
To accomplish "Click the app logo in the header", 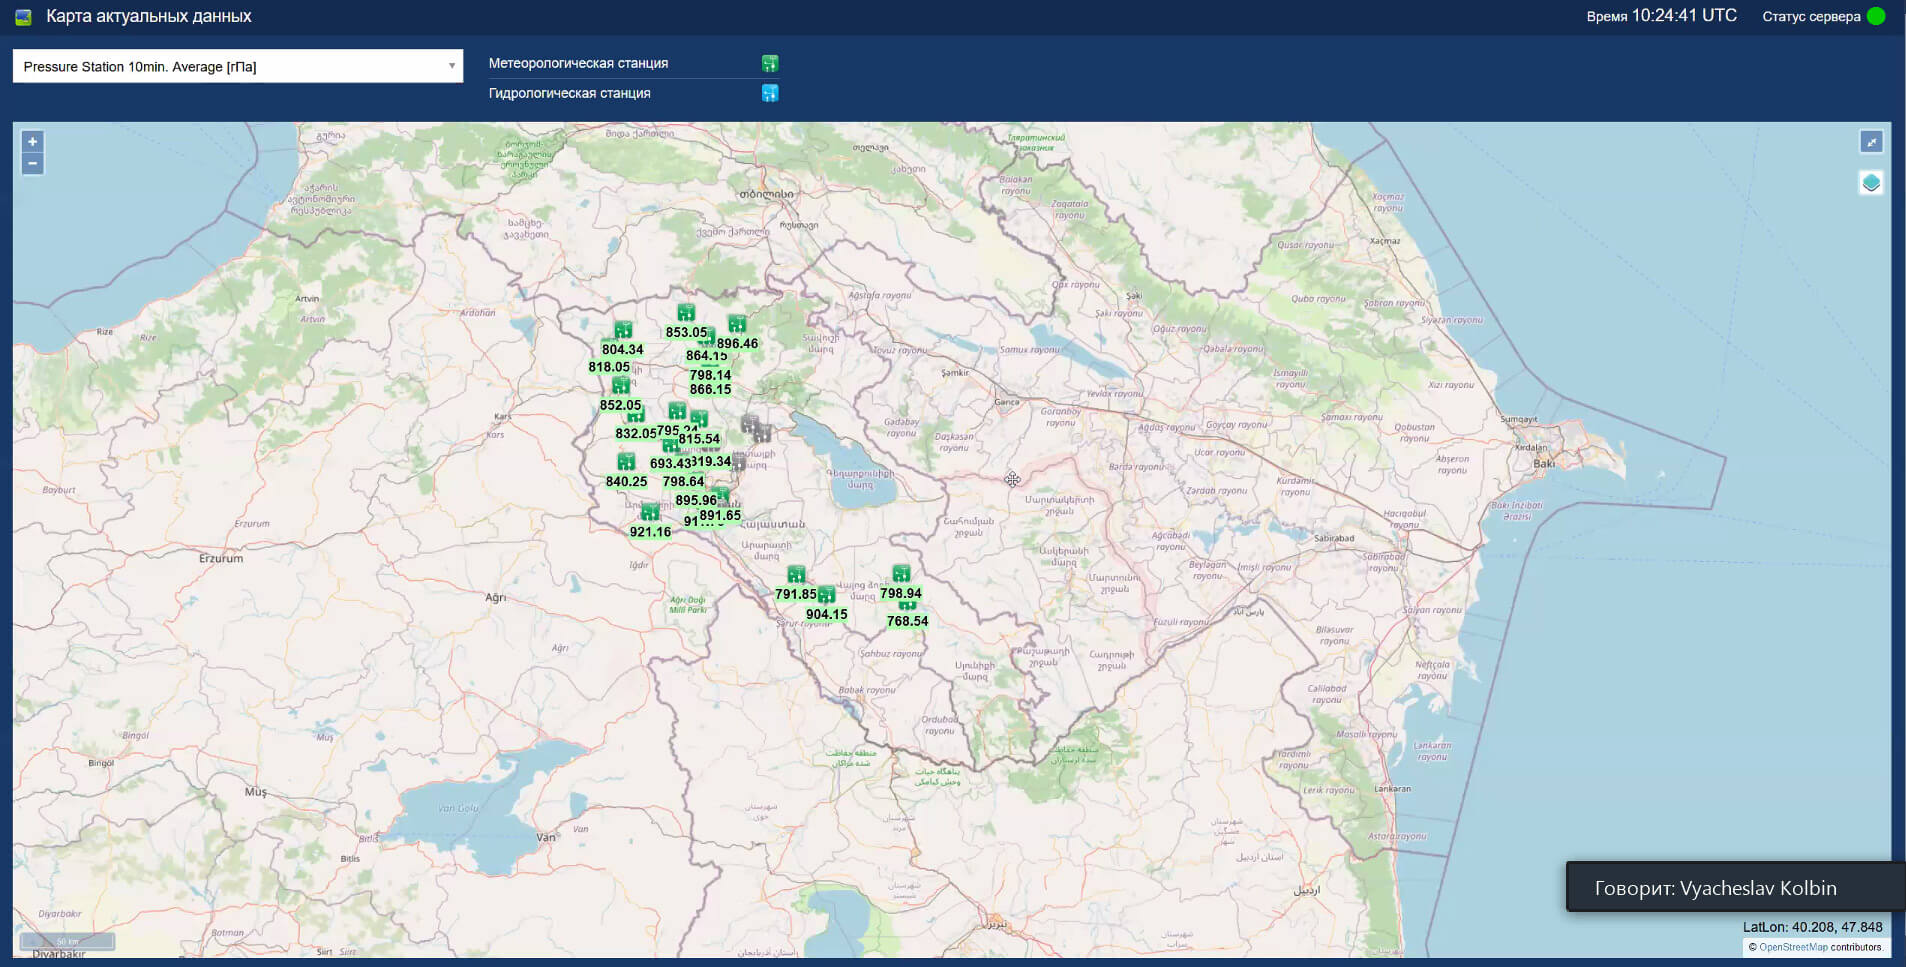I will pos(23,17).
